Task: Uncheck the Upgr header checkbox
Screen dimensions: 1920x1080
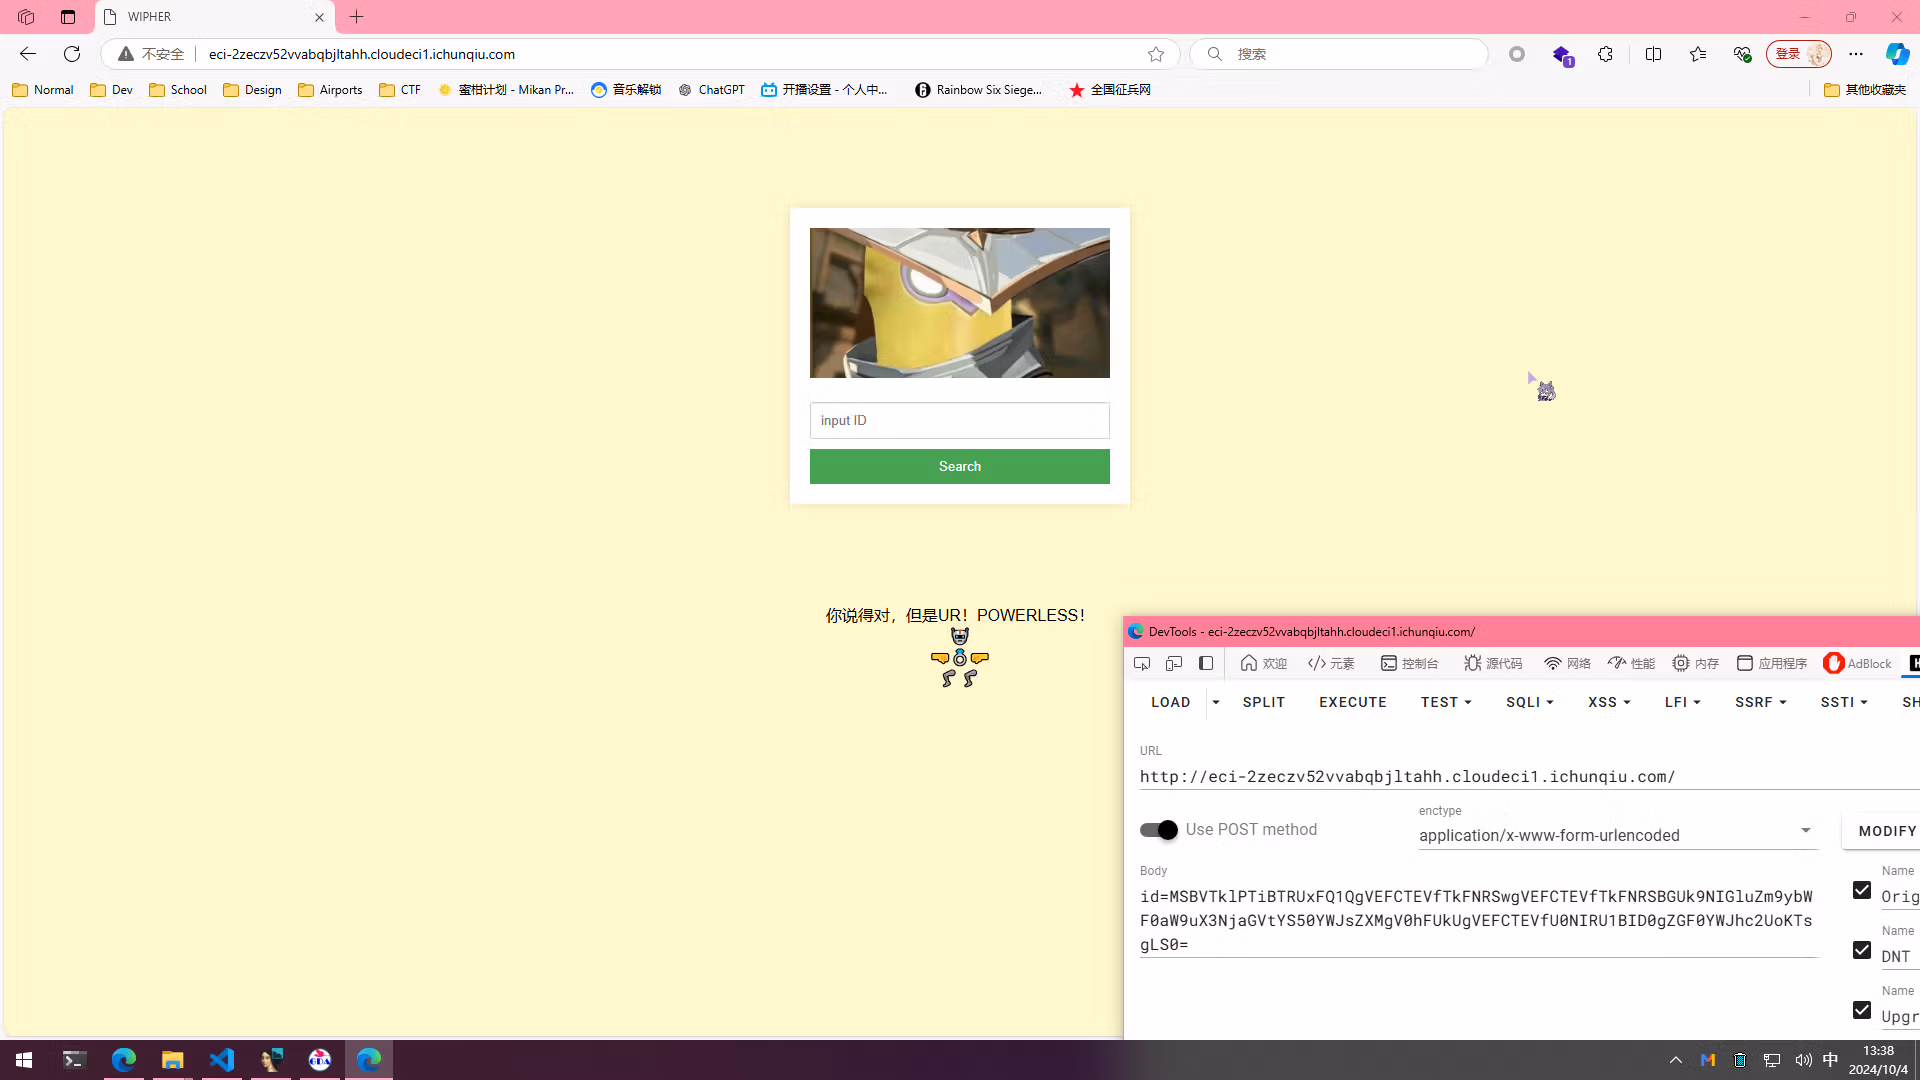Action: pyautogui.click(x=1862, y=1010)
